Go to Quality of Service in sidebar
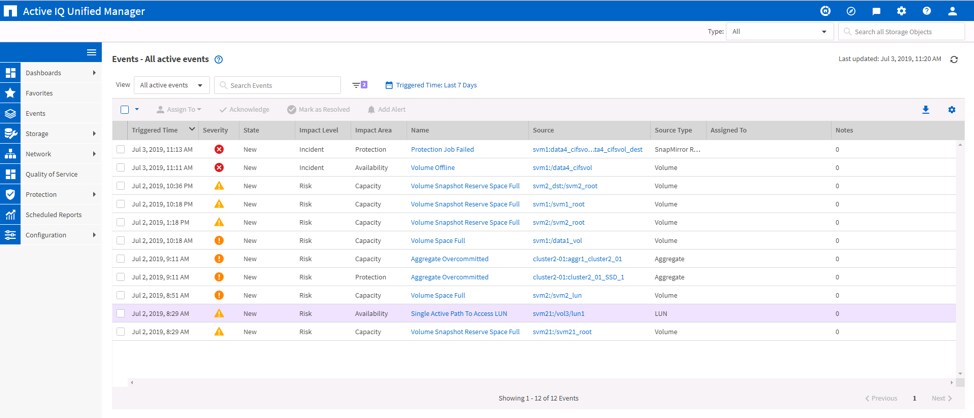 (x=51, y=174)
